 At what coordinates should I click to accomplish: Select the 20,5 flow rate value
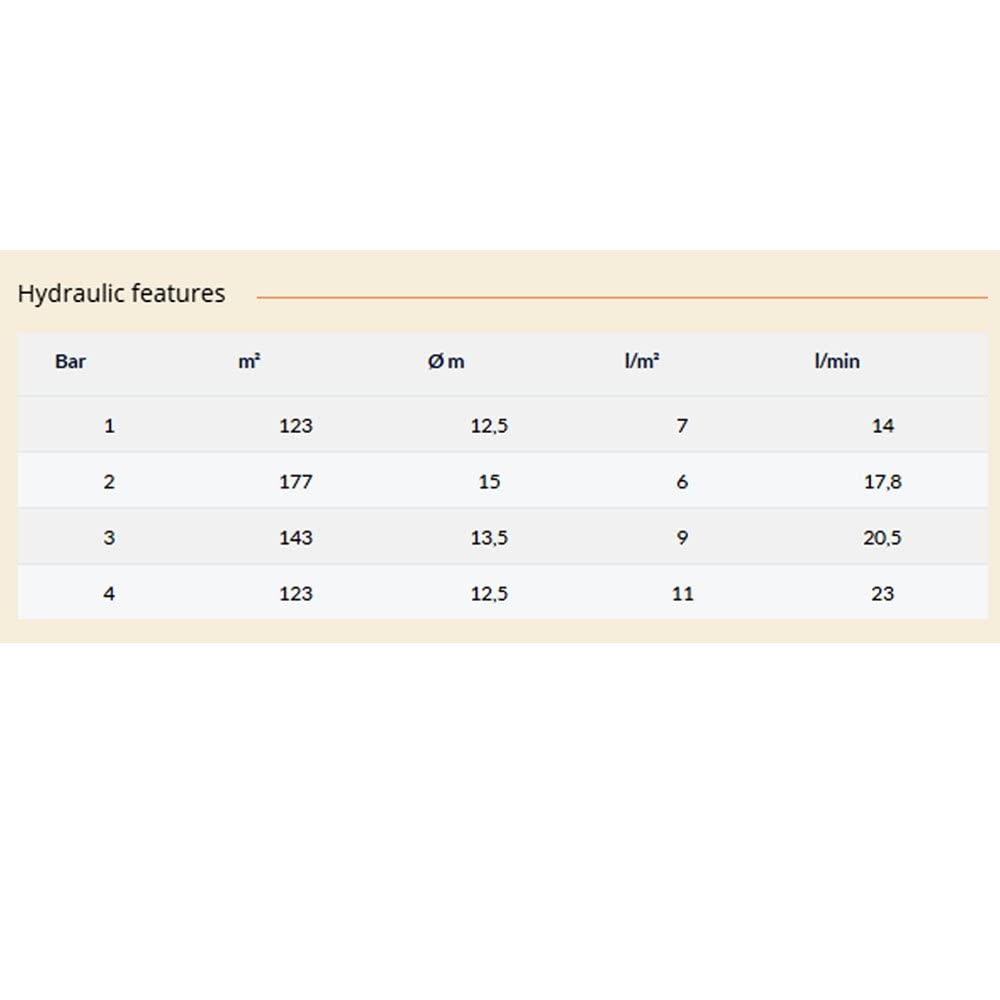click(883, 538)
